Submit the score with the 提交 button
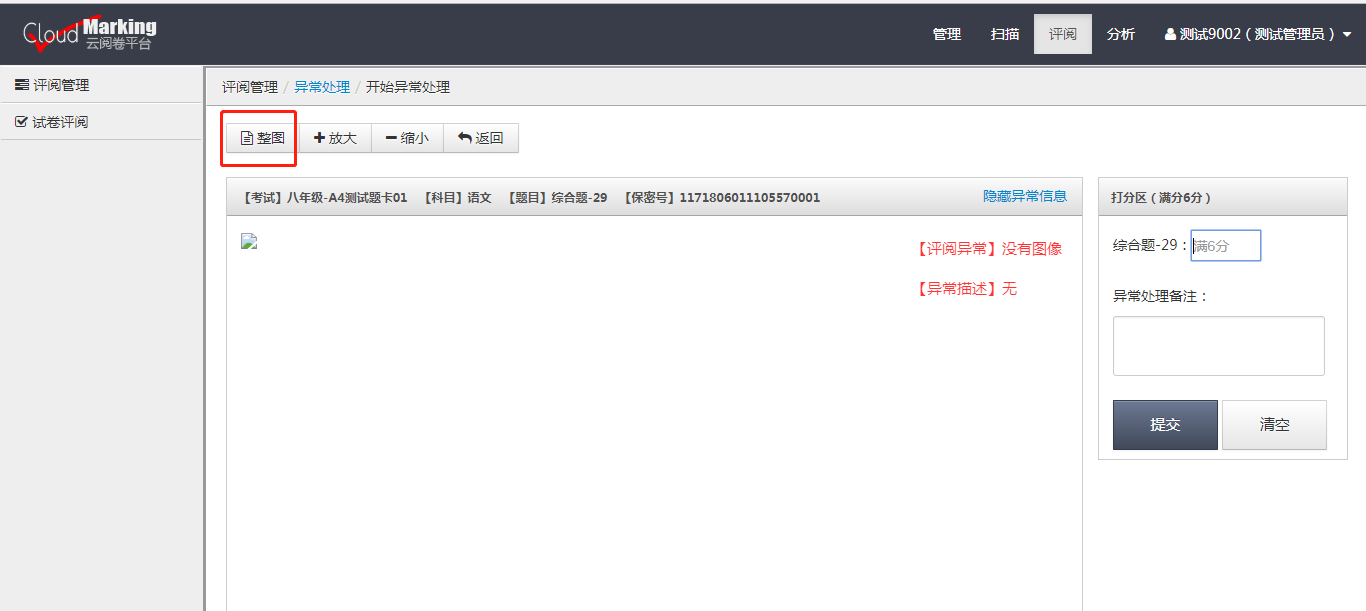Image resolution: width=1366 pixels, height=611 pixels. [1164, 424]
